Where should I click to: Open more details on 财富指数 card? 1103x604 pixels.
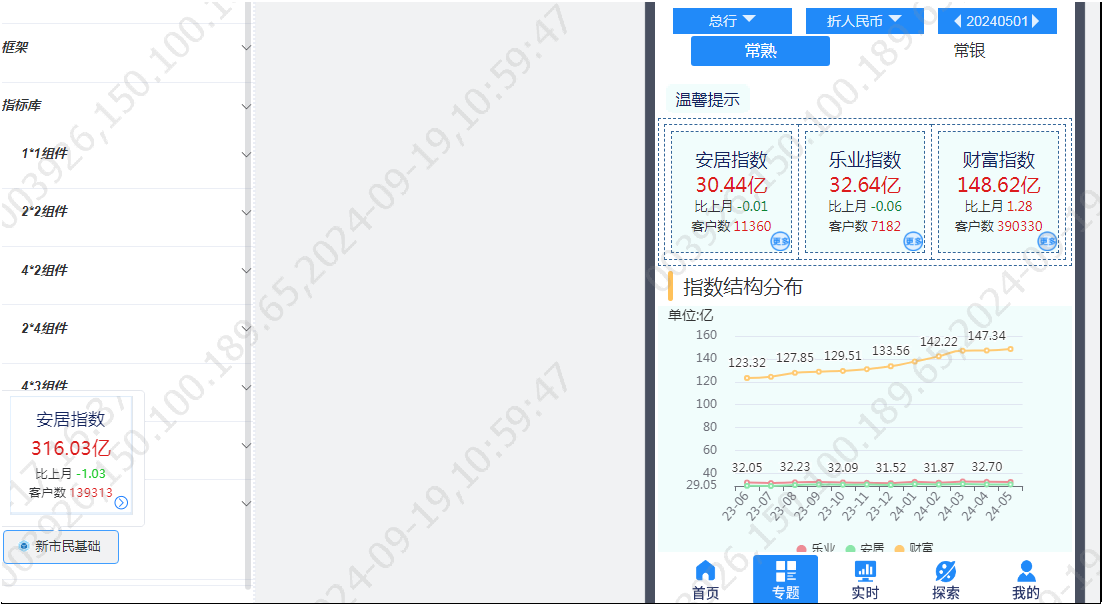1048,241
